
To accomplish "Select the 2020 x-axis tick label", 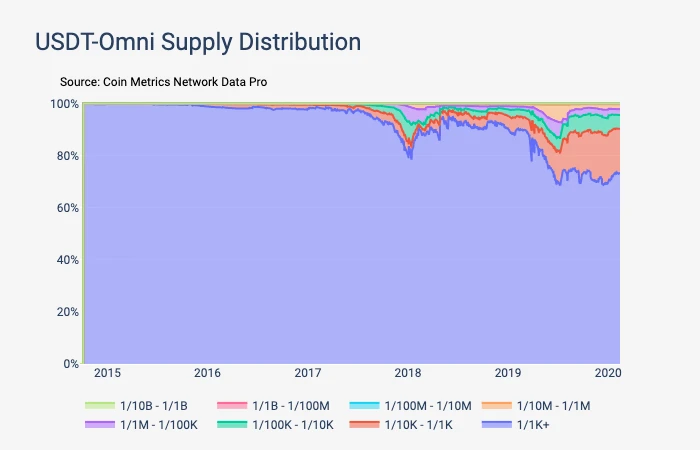I will (x=608, y=373).
